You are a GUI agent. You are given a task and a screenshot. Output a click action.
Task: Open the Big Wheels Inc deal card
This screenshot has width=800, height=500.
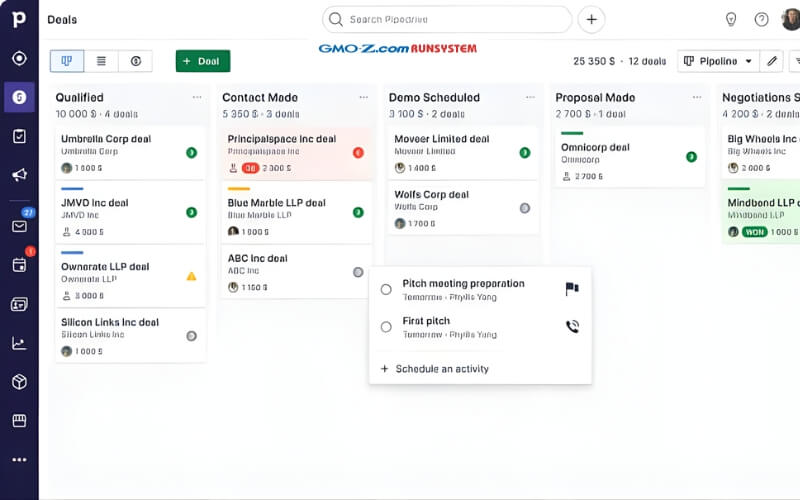(761, 153)
